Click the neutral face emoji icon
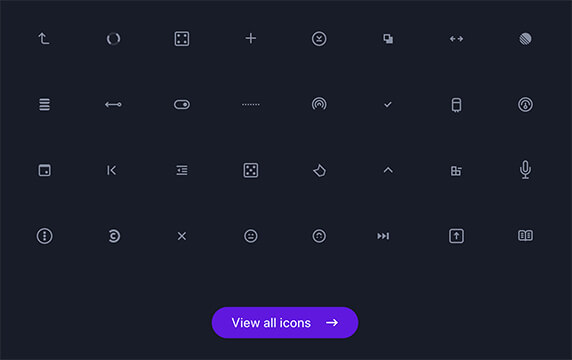The width and height of the screenshot is (572, 360). 251,236
